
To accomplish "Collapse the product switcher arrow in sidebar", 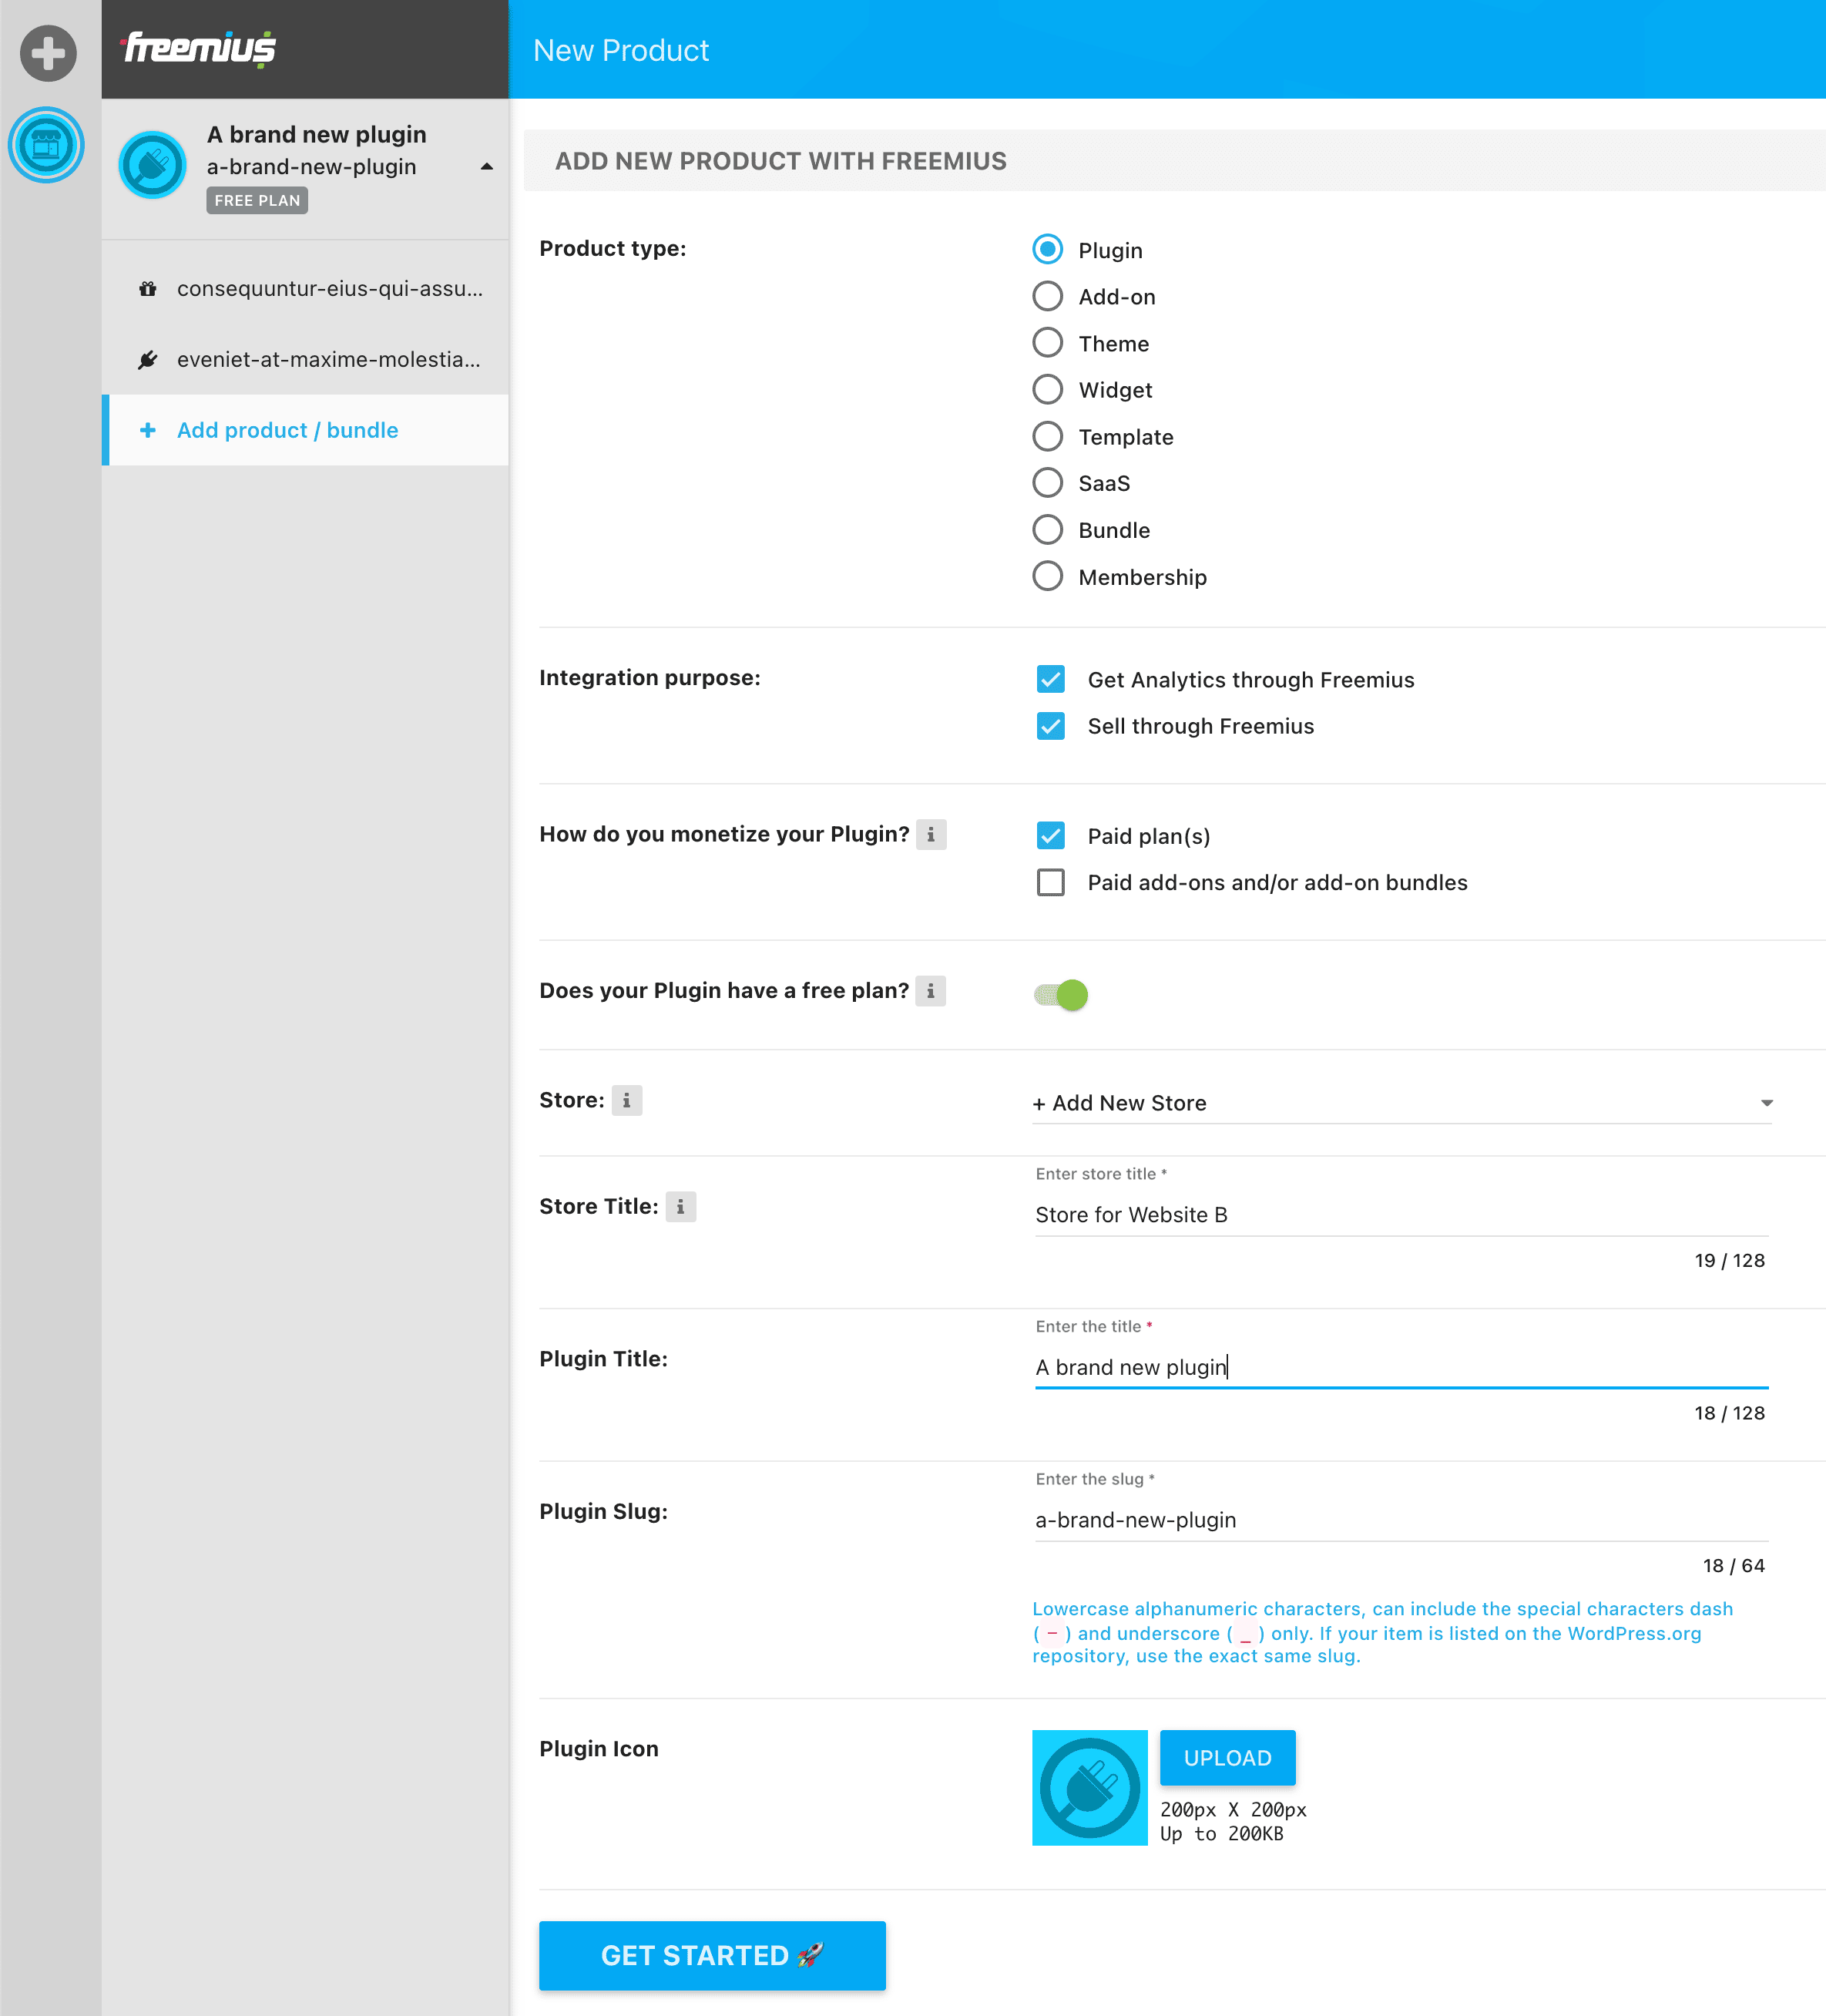I will [x=487, y=167].
